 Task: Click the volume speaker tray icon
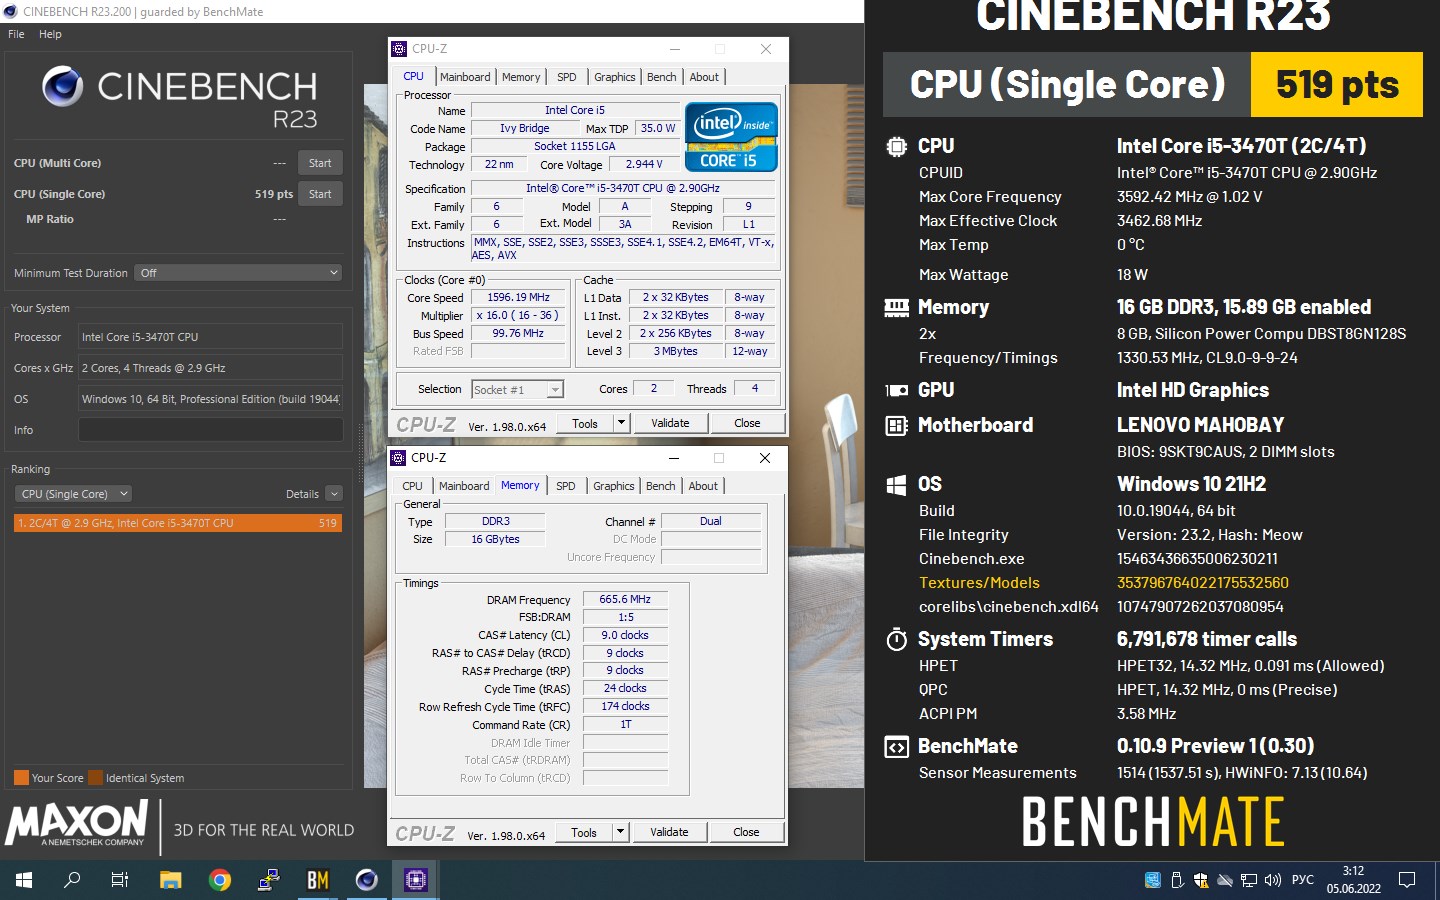(x=1273, y=880)
